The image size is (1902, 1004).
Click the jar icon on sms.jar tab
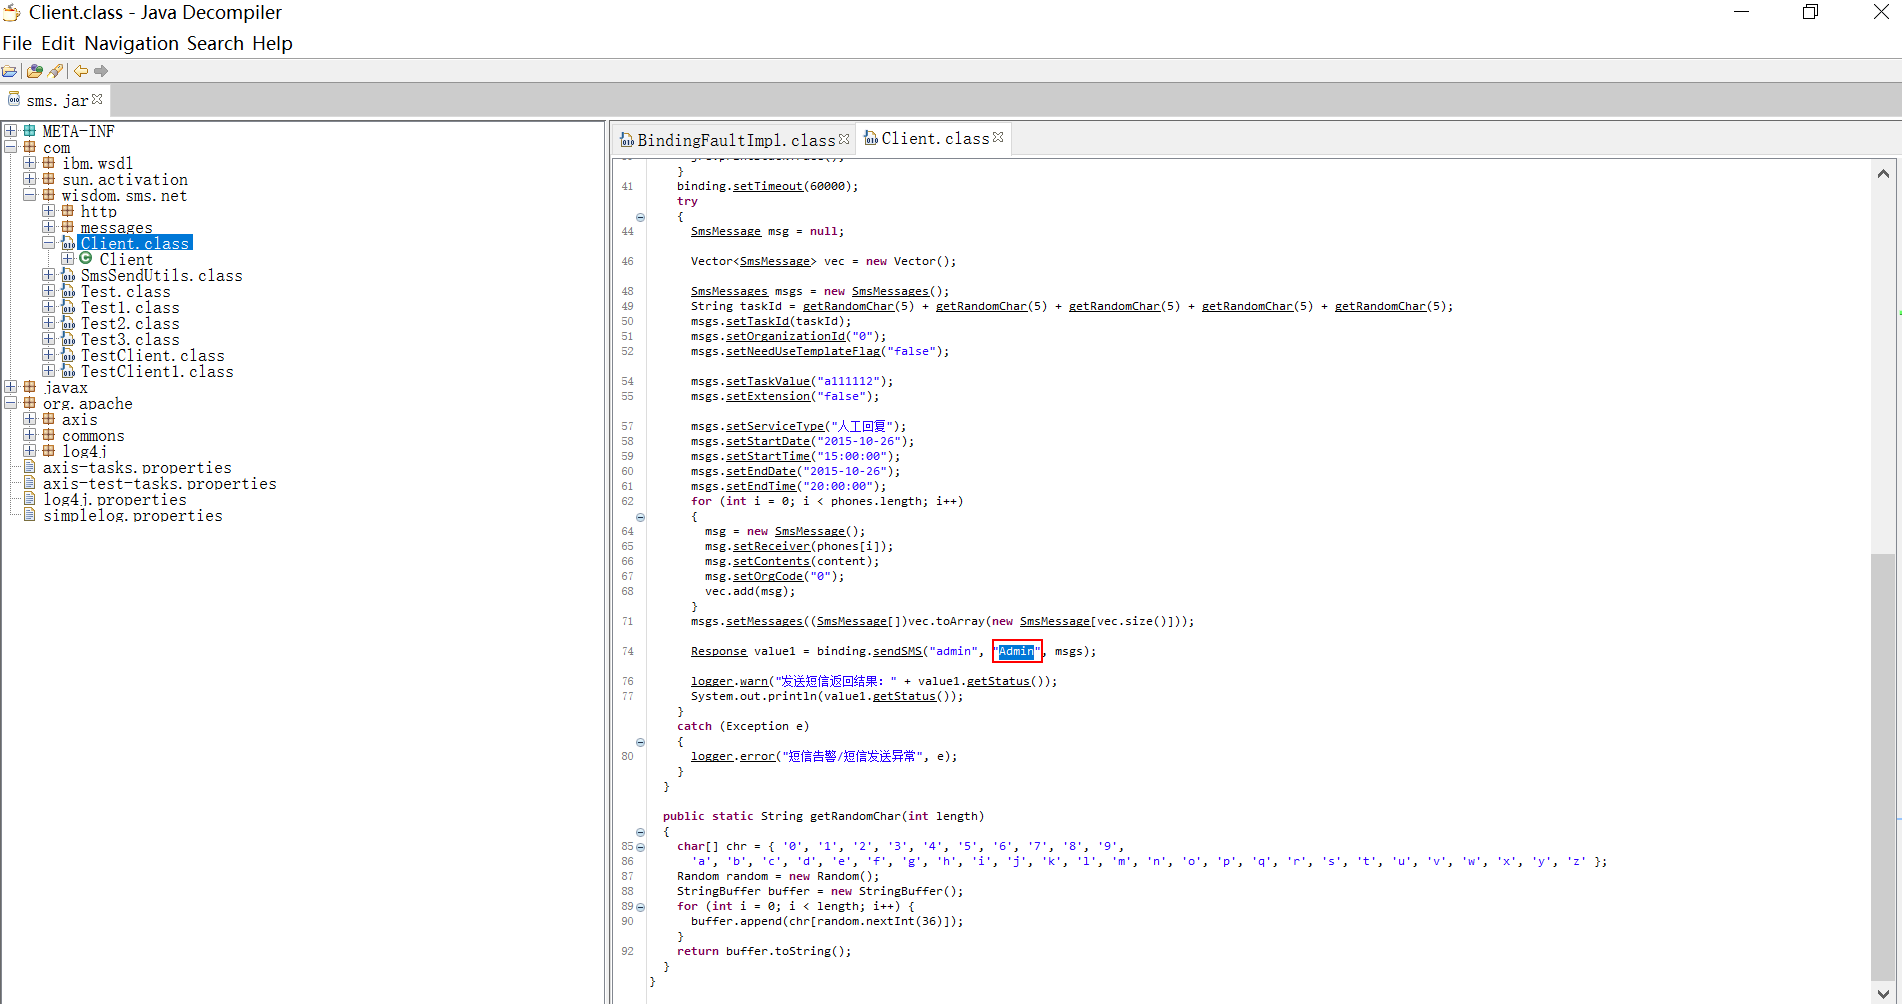(14, 99)
